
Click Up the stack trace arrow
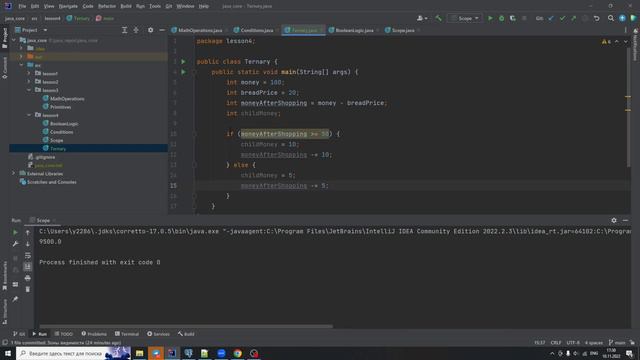tap(28, 232)
